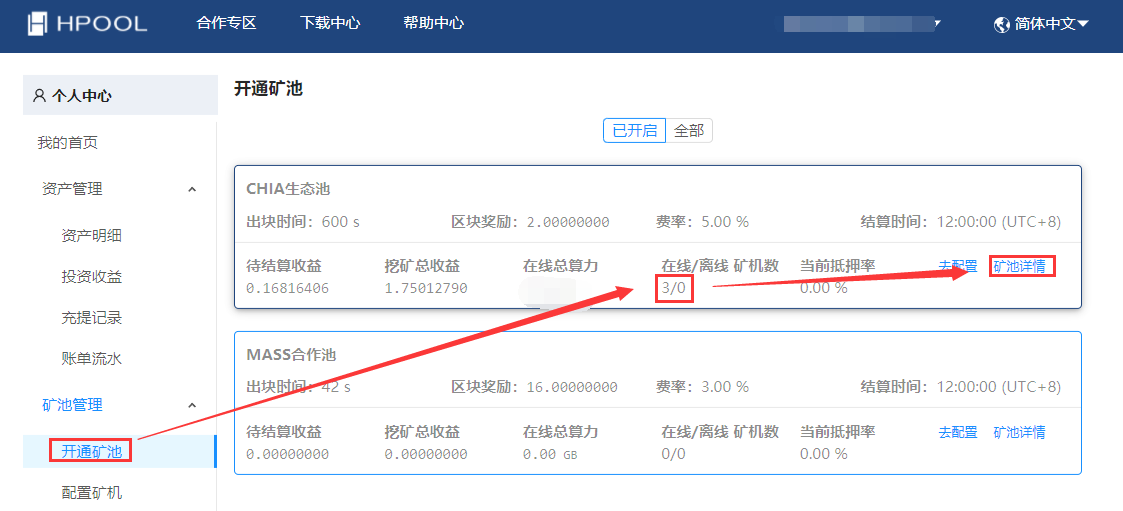Image resolution: width=1123 pixels, height=511 pixels.
Task: Collapse the 矿池管理 sidebar section
Action: pyautogui.click(x=192, y=405)
